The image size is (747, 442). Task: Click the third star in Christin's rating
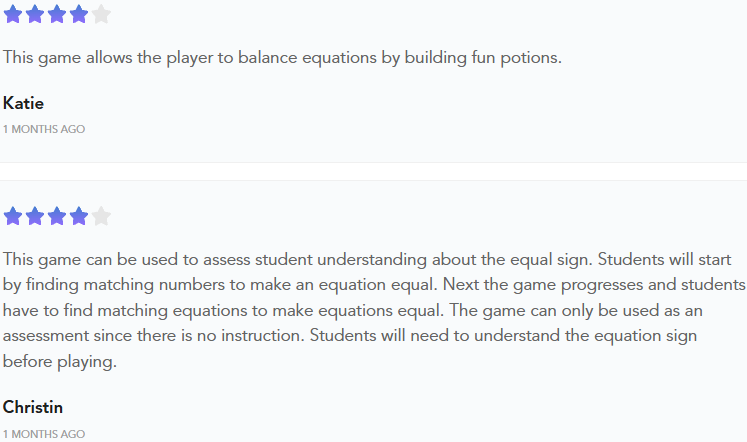pos(57,216)
